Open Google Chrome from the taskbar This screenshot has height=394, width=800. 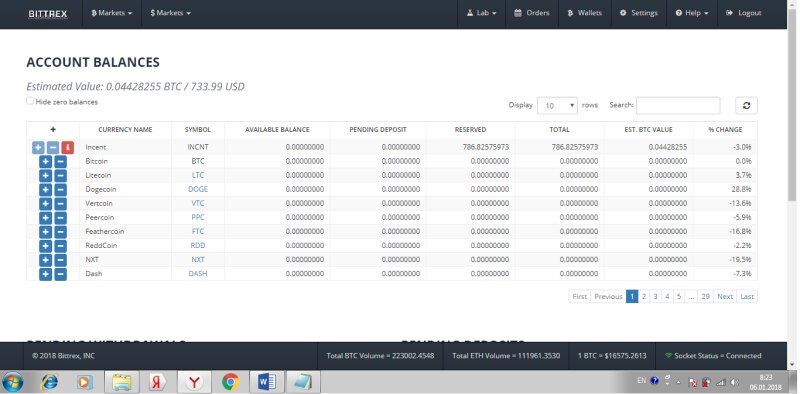231,381
